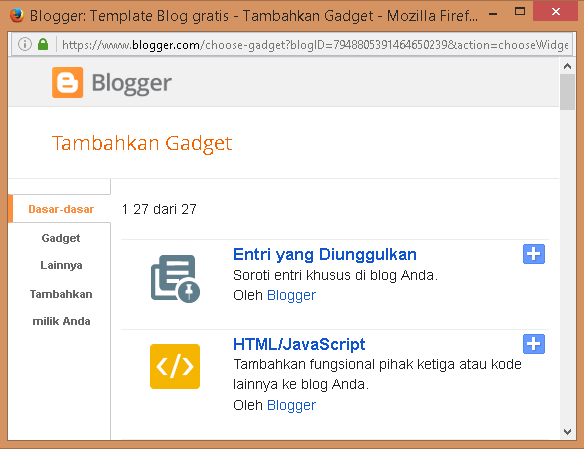Open Tambahkan milik Anda tab
Screen dimensions: 584x449
pyautogui.click(x=61, y=308)
